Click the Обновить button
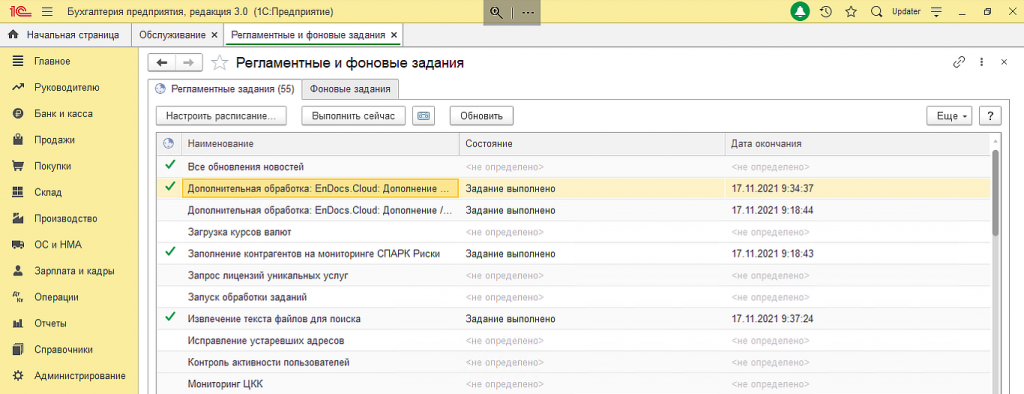 point(481,116)
